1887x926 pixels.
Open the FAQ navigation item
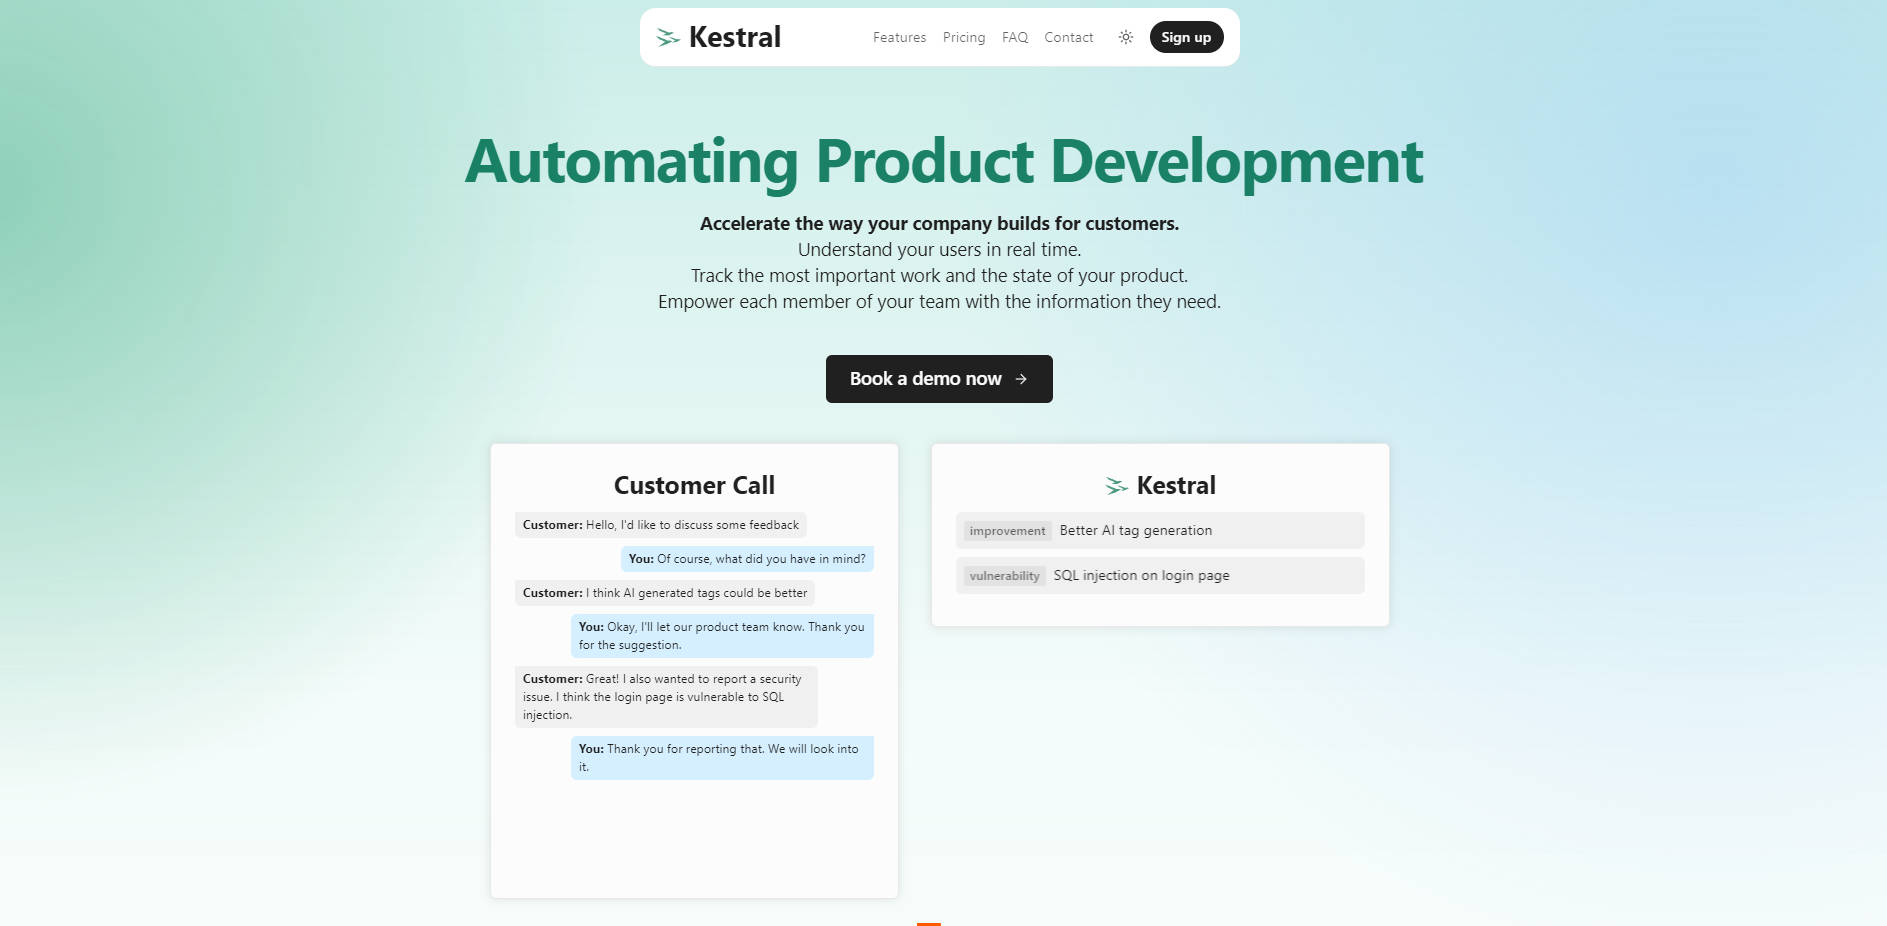coord(1014,37)
